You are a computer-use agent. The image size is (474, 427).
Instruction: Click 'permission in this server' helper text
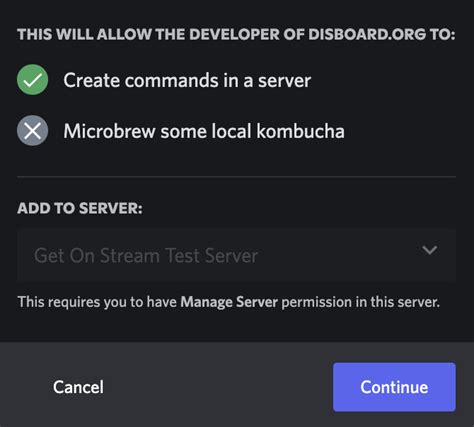coord(361,302)
